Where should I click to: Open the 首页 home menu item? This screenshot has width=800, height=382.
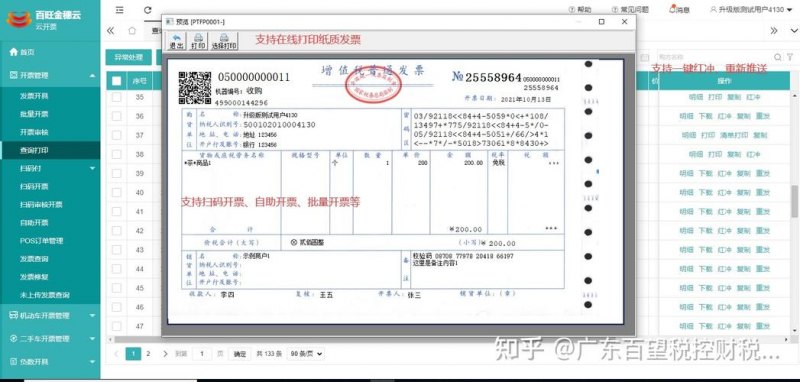click(22, 52)
